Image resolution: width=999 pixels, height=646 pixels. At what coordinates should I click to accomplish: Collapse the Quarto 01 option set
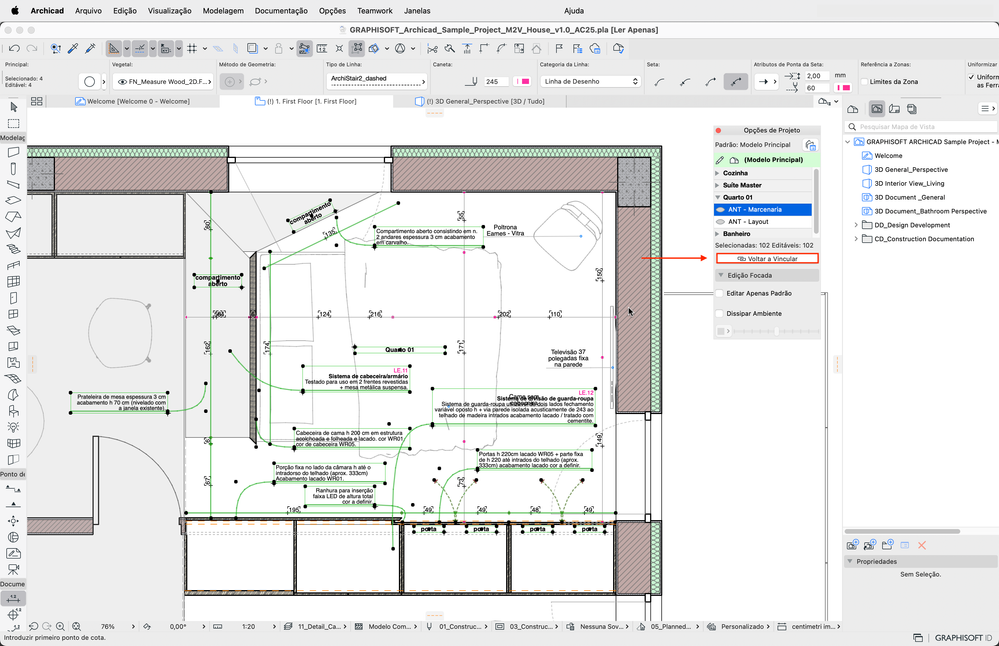point(717,197)
